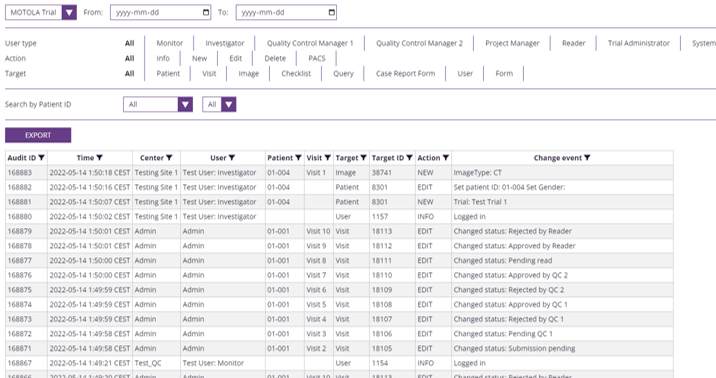The image size is (716, 378).
Task: Click 'Changed status: Submission pending' cell
Action: tap(562, 348)
